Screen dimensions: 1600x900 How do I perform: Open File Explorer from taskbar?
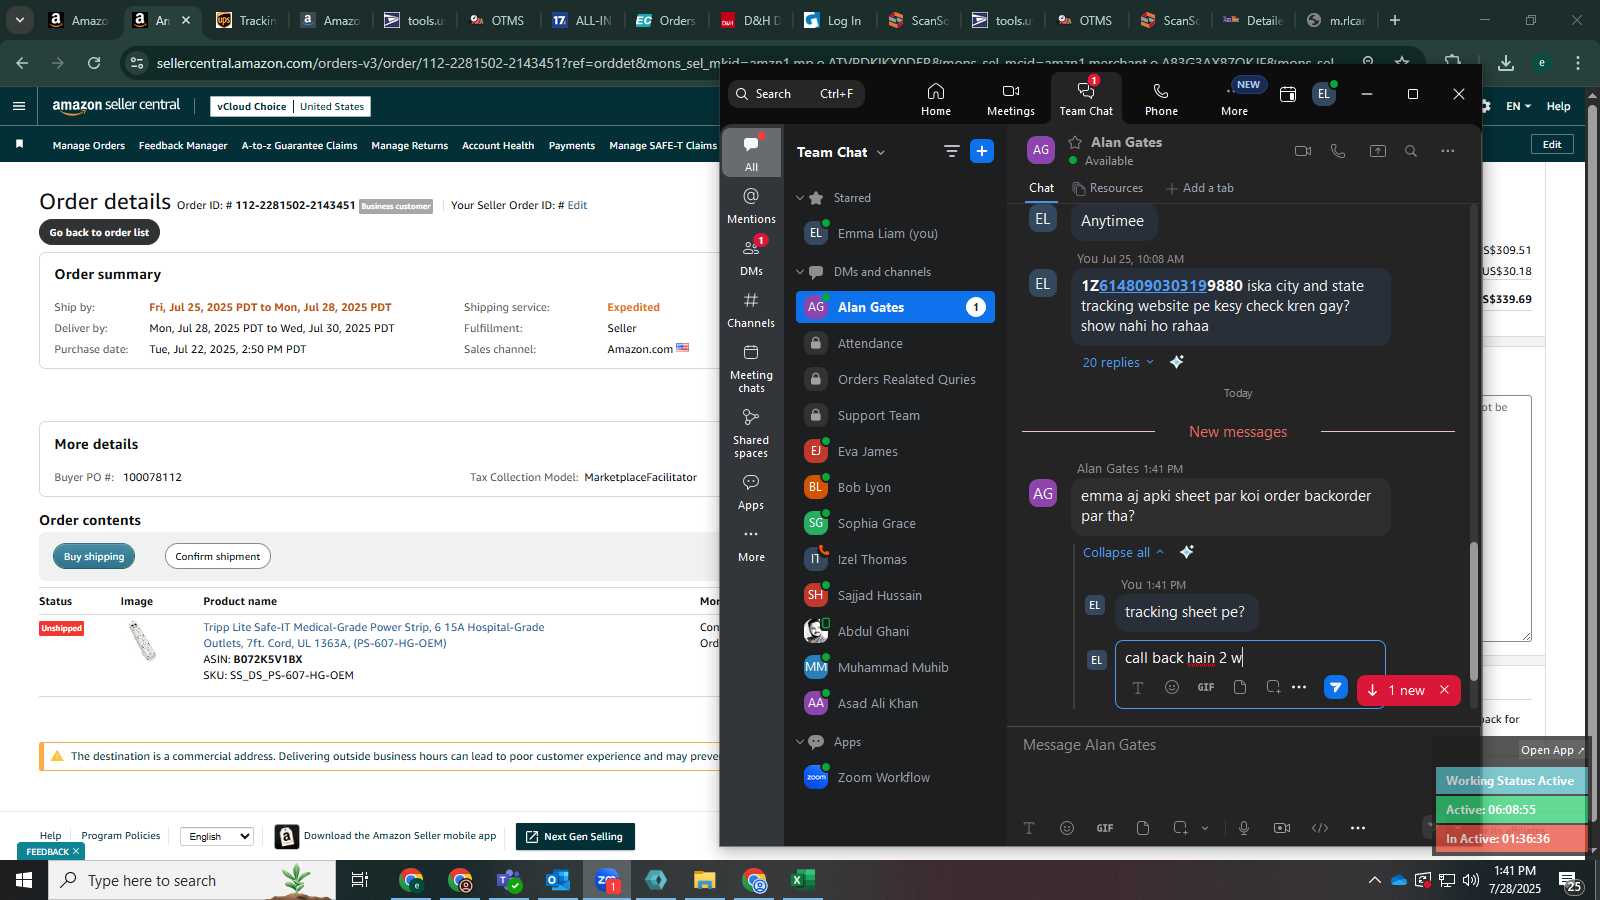click(705, 880)
